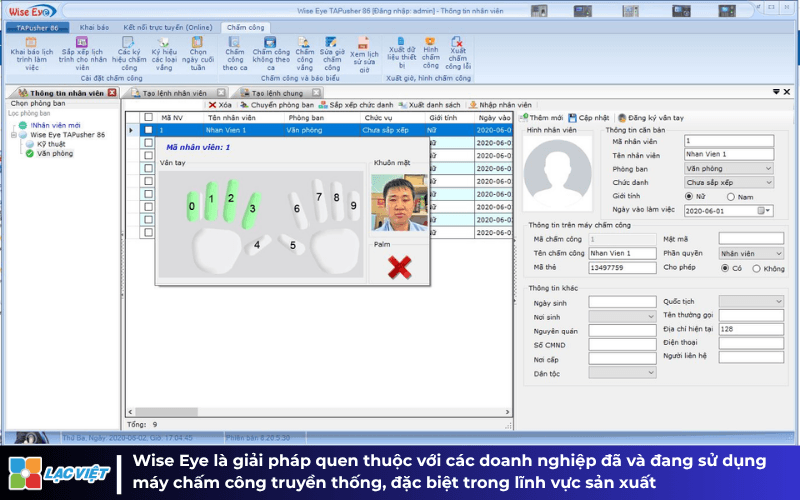
Task: Switch to Kết nối trực tuyến (Online) tab
Action: click(167, 28)
